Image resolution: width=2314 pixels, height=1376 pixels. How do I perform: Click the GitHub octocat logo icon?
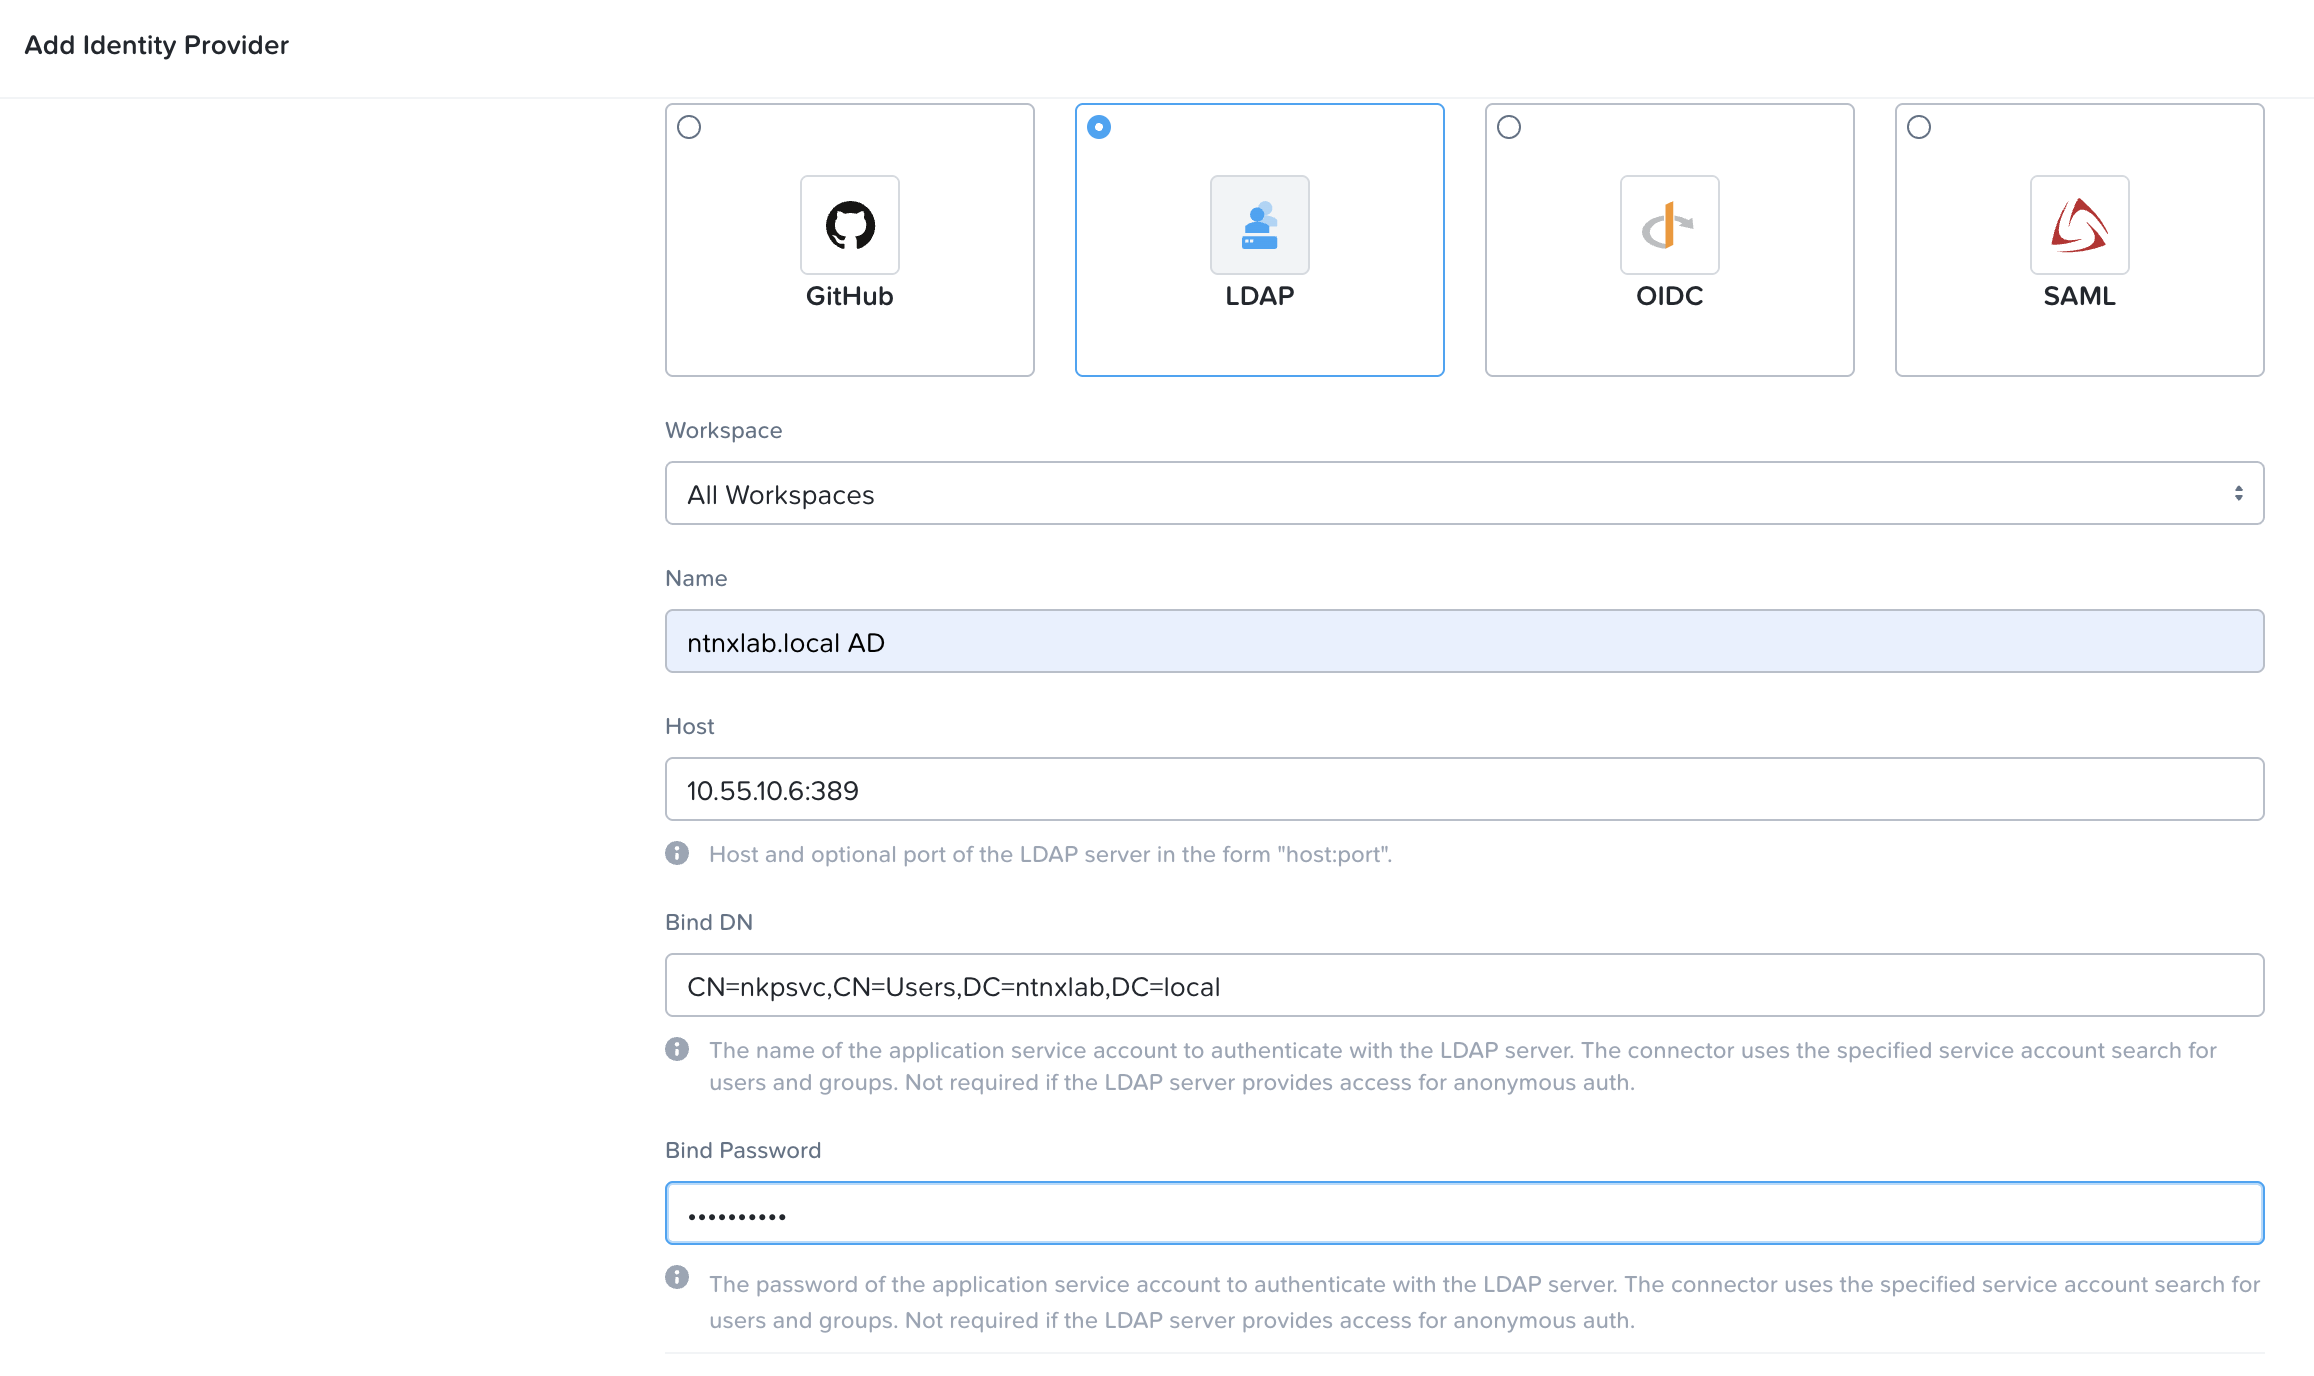tap(849, 225)
